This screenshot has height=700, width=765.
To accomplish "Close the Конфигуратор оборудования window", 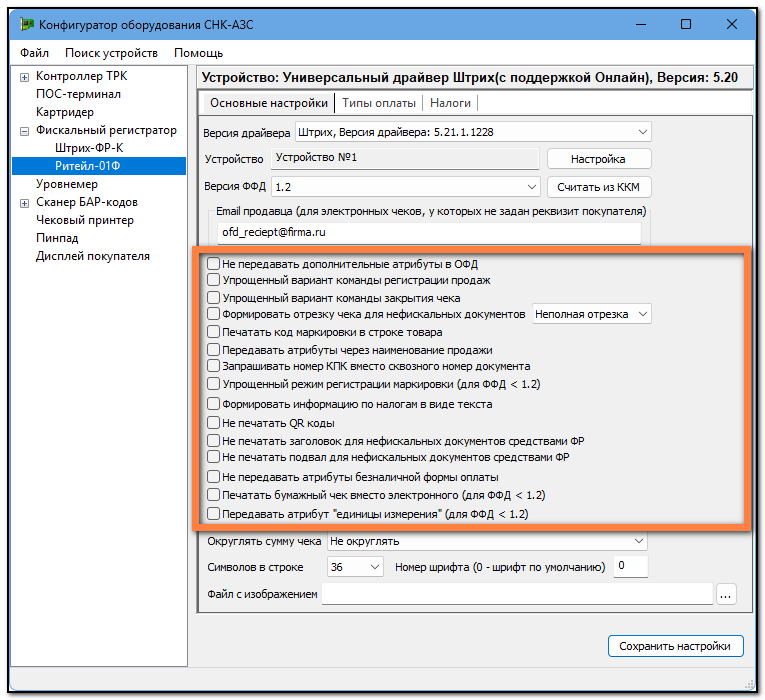I will tap(731, 24).
